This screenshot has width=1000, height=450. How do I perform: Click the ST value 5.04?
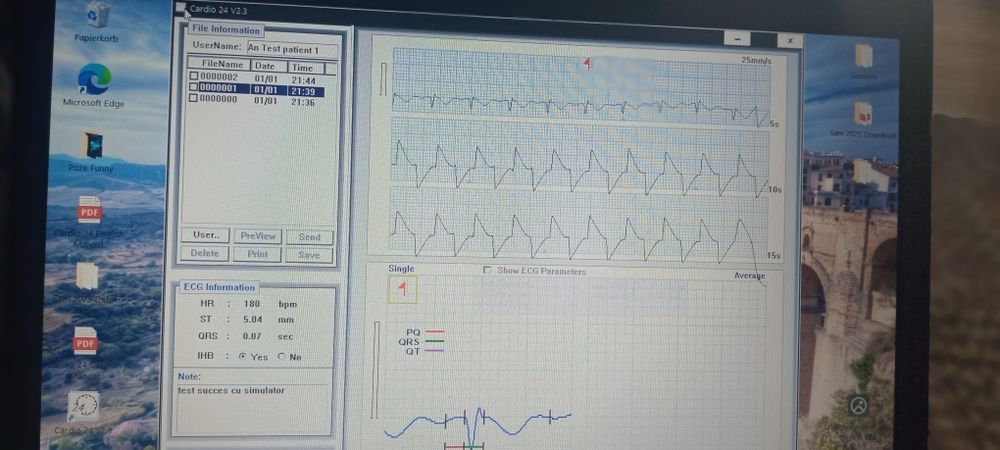point(253,319)
